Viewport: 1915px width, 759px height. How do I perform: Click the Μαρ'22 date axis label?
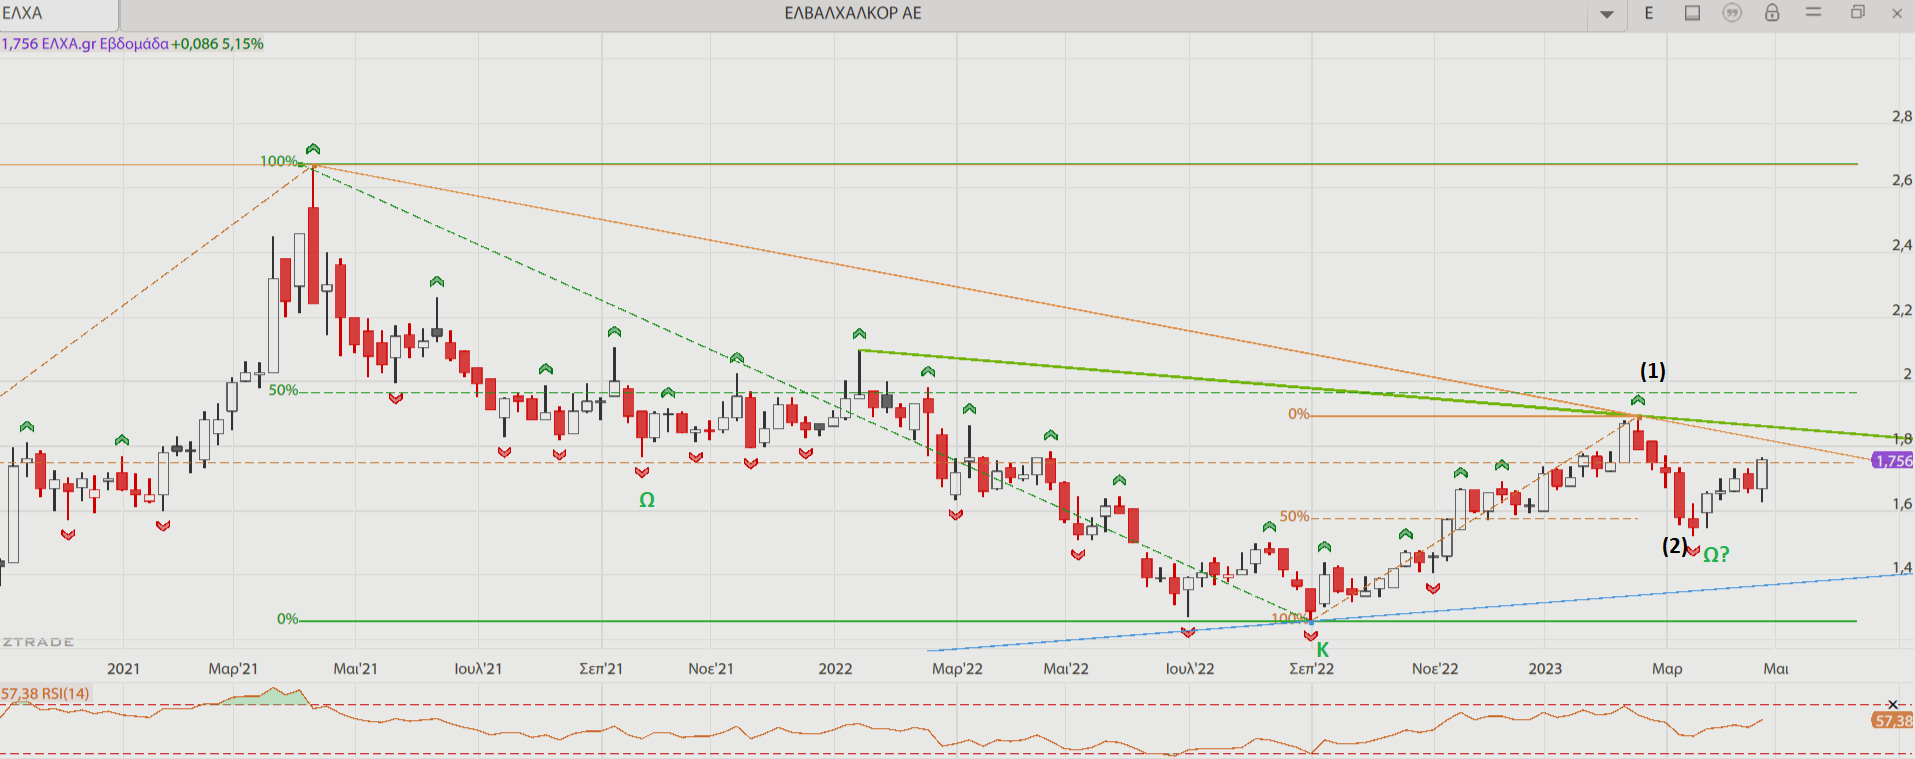[x=957, y=669]
